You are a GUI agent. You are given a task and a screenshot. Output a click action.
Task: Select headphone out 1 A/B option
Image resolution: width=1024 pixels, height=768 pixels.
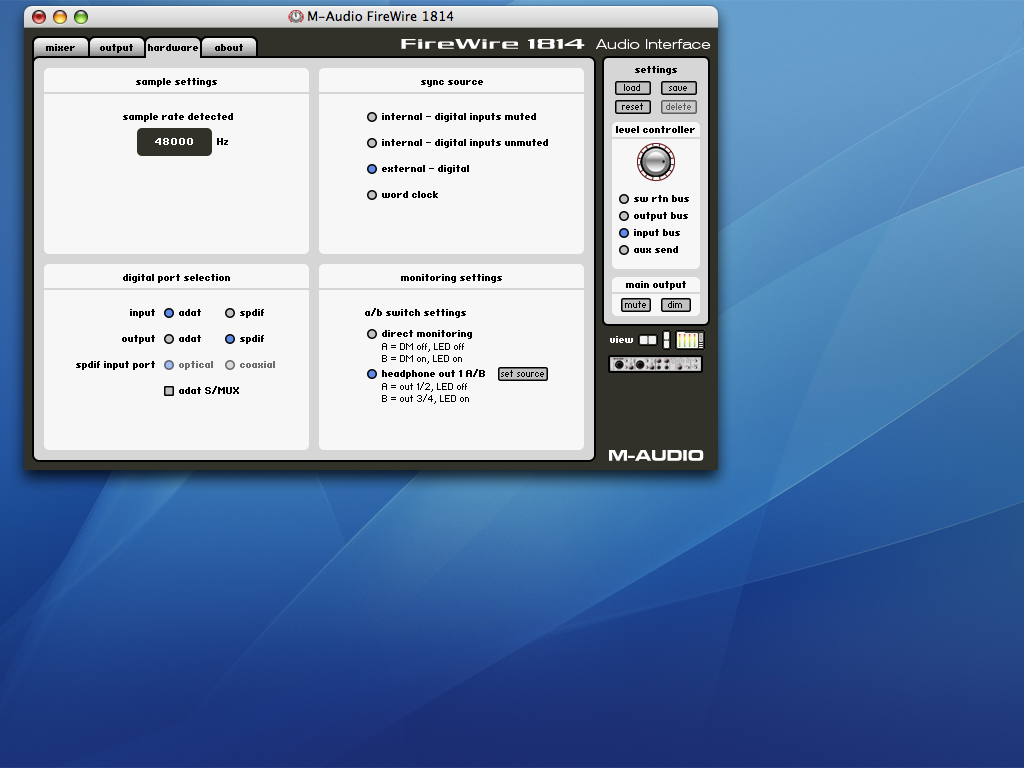tap(372, 374)
